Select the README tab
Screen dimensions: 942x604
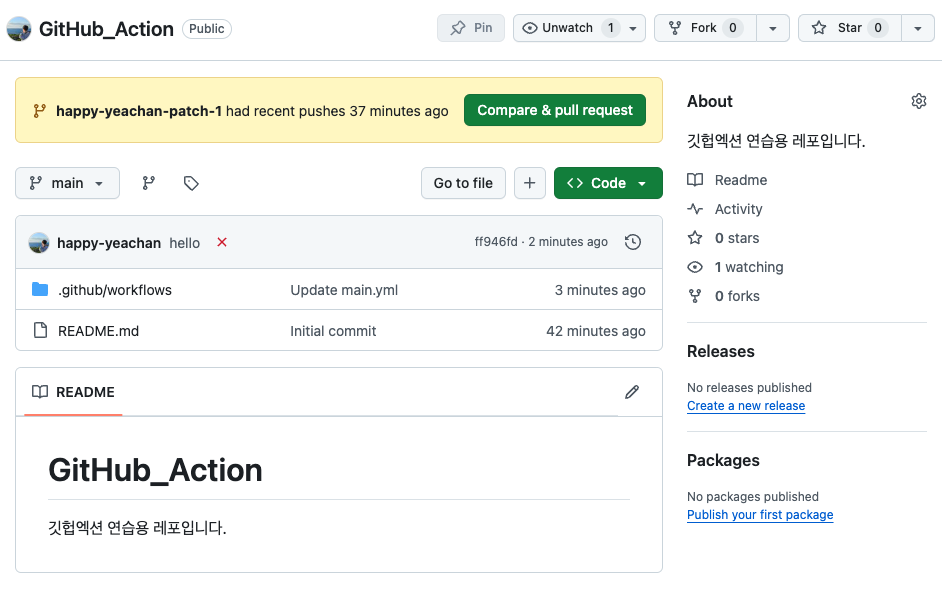[x=73, y=392]
